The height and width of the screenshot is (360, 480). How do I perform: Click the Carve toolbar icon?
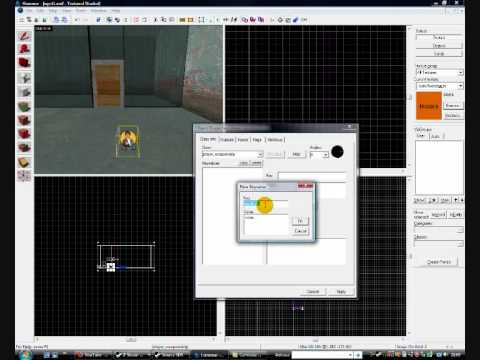click(x=99, y=20)
